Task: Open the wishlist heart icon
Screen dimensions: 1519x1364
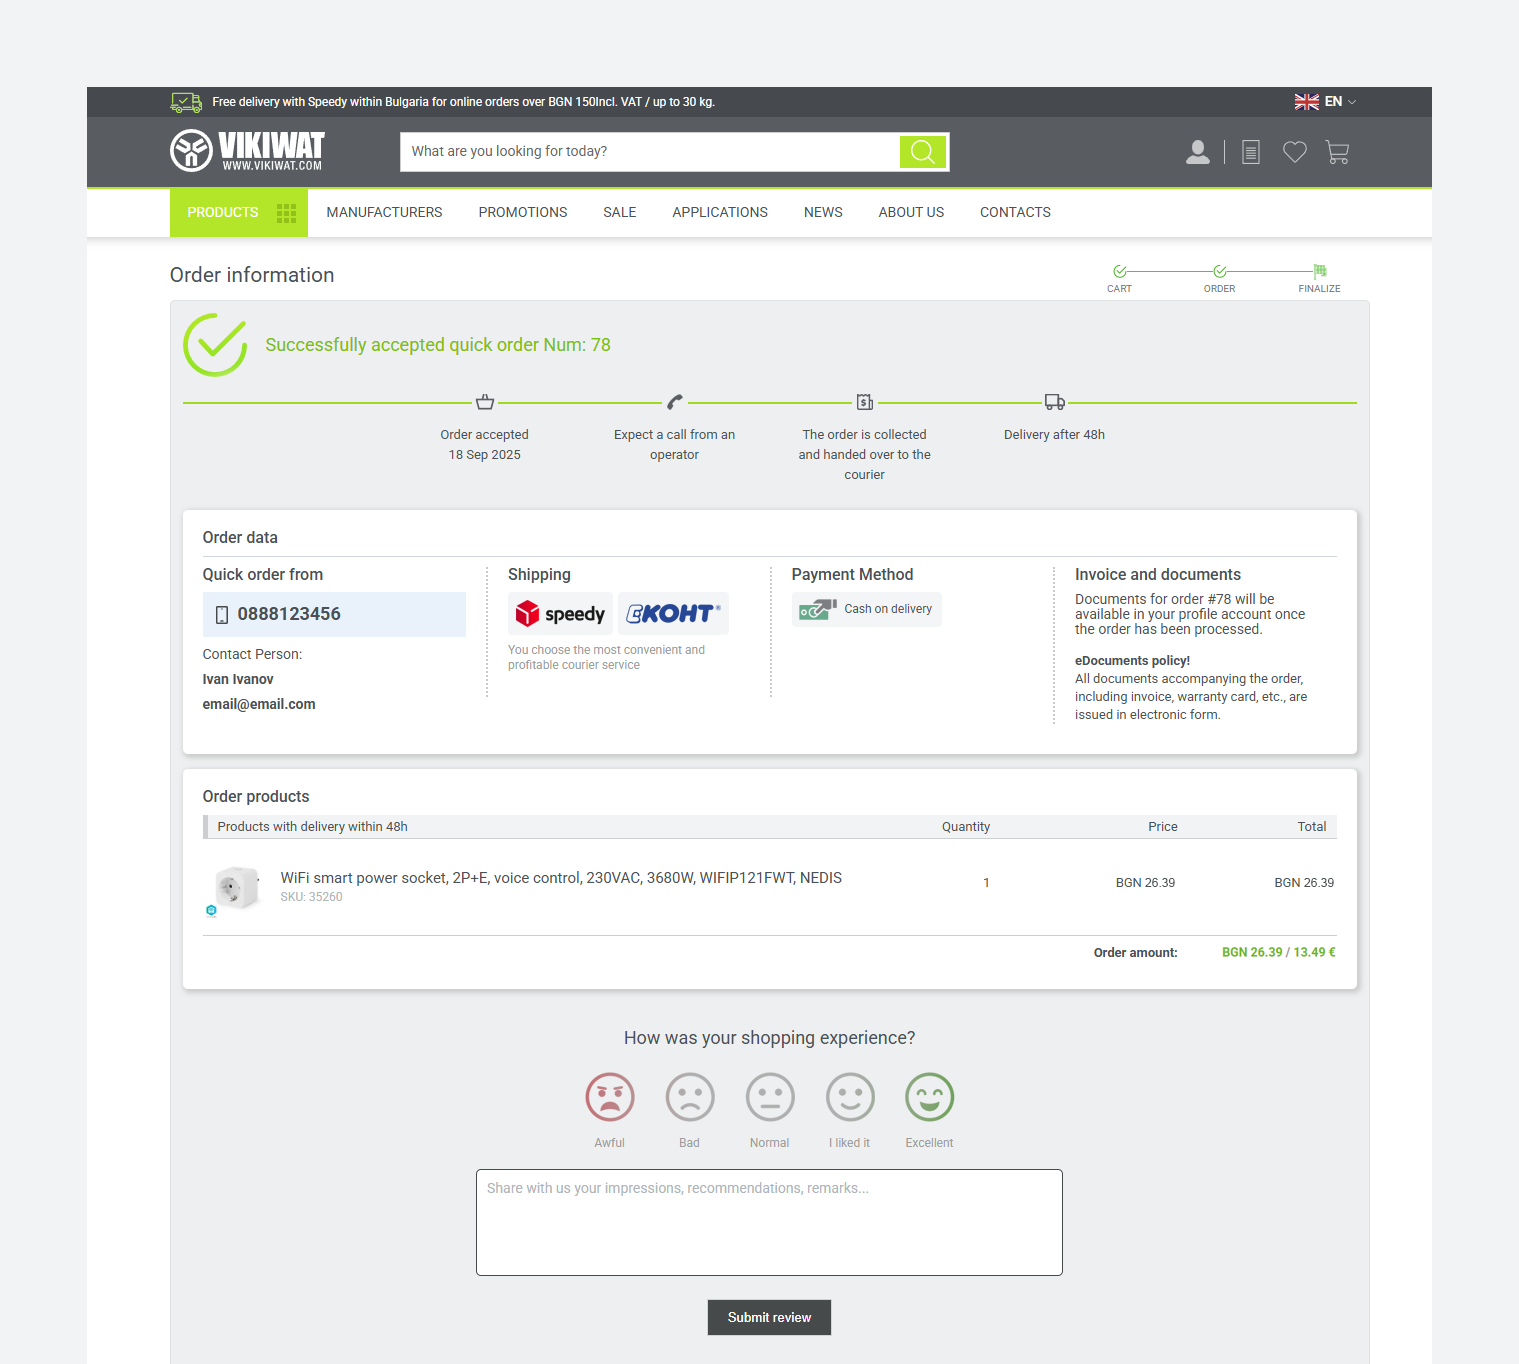Action: click(x=1294, y=152)
